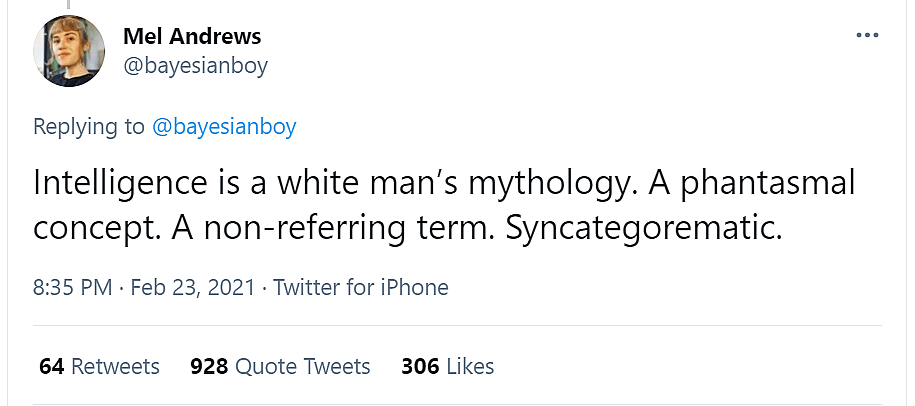
Task: Click the "Replying to" label text
Action: coord(89,127)
